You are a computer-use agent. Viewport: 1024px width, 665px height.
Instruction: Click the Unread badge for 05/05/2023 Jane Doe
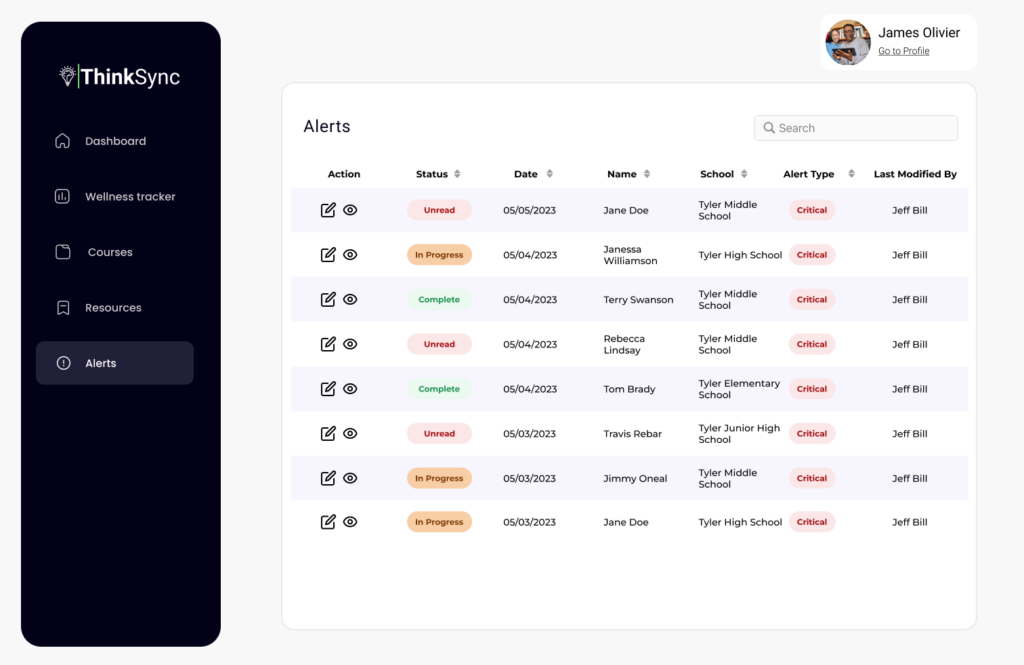coord(439,210)
